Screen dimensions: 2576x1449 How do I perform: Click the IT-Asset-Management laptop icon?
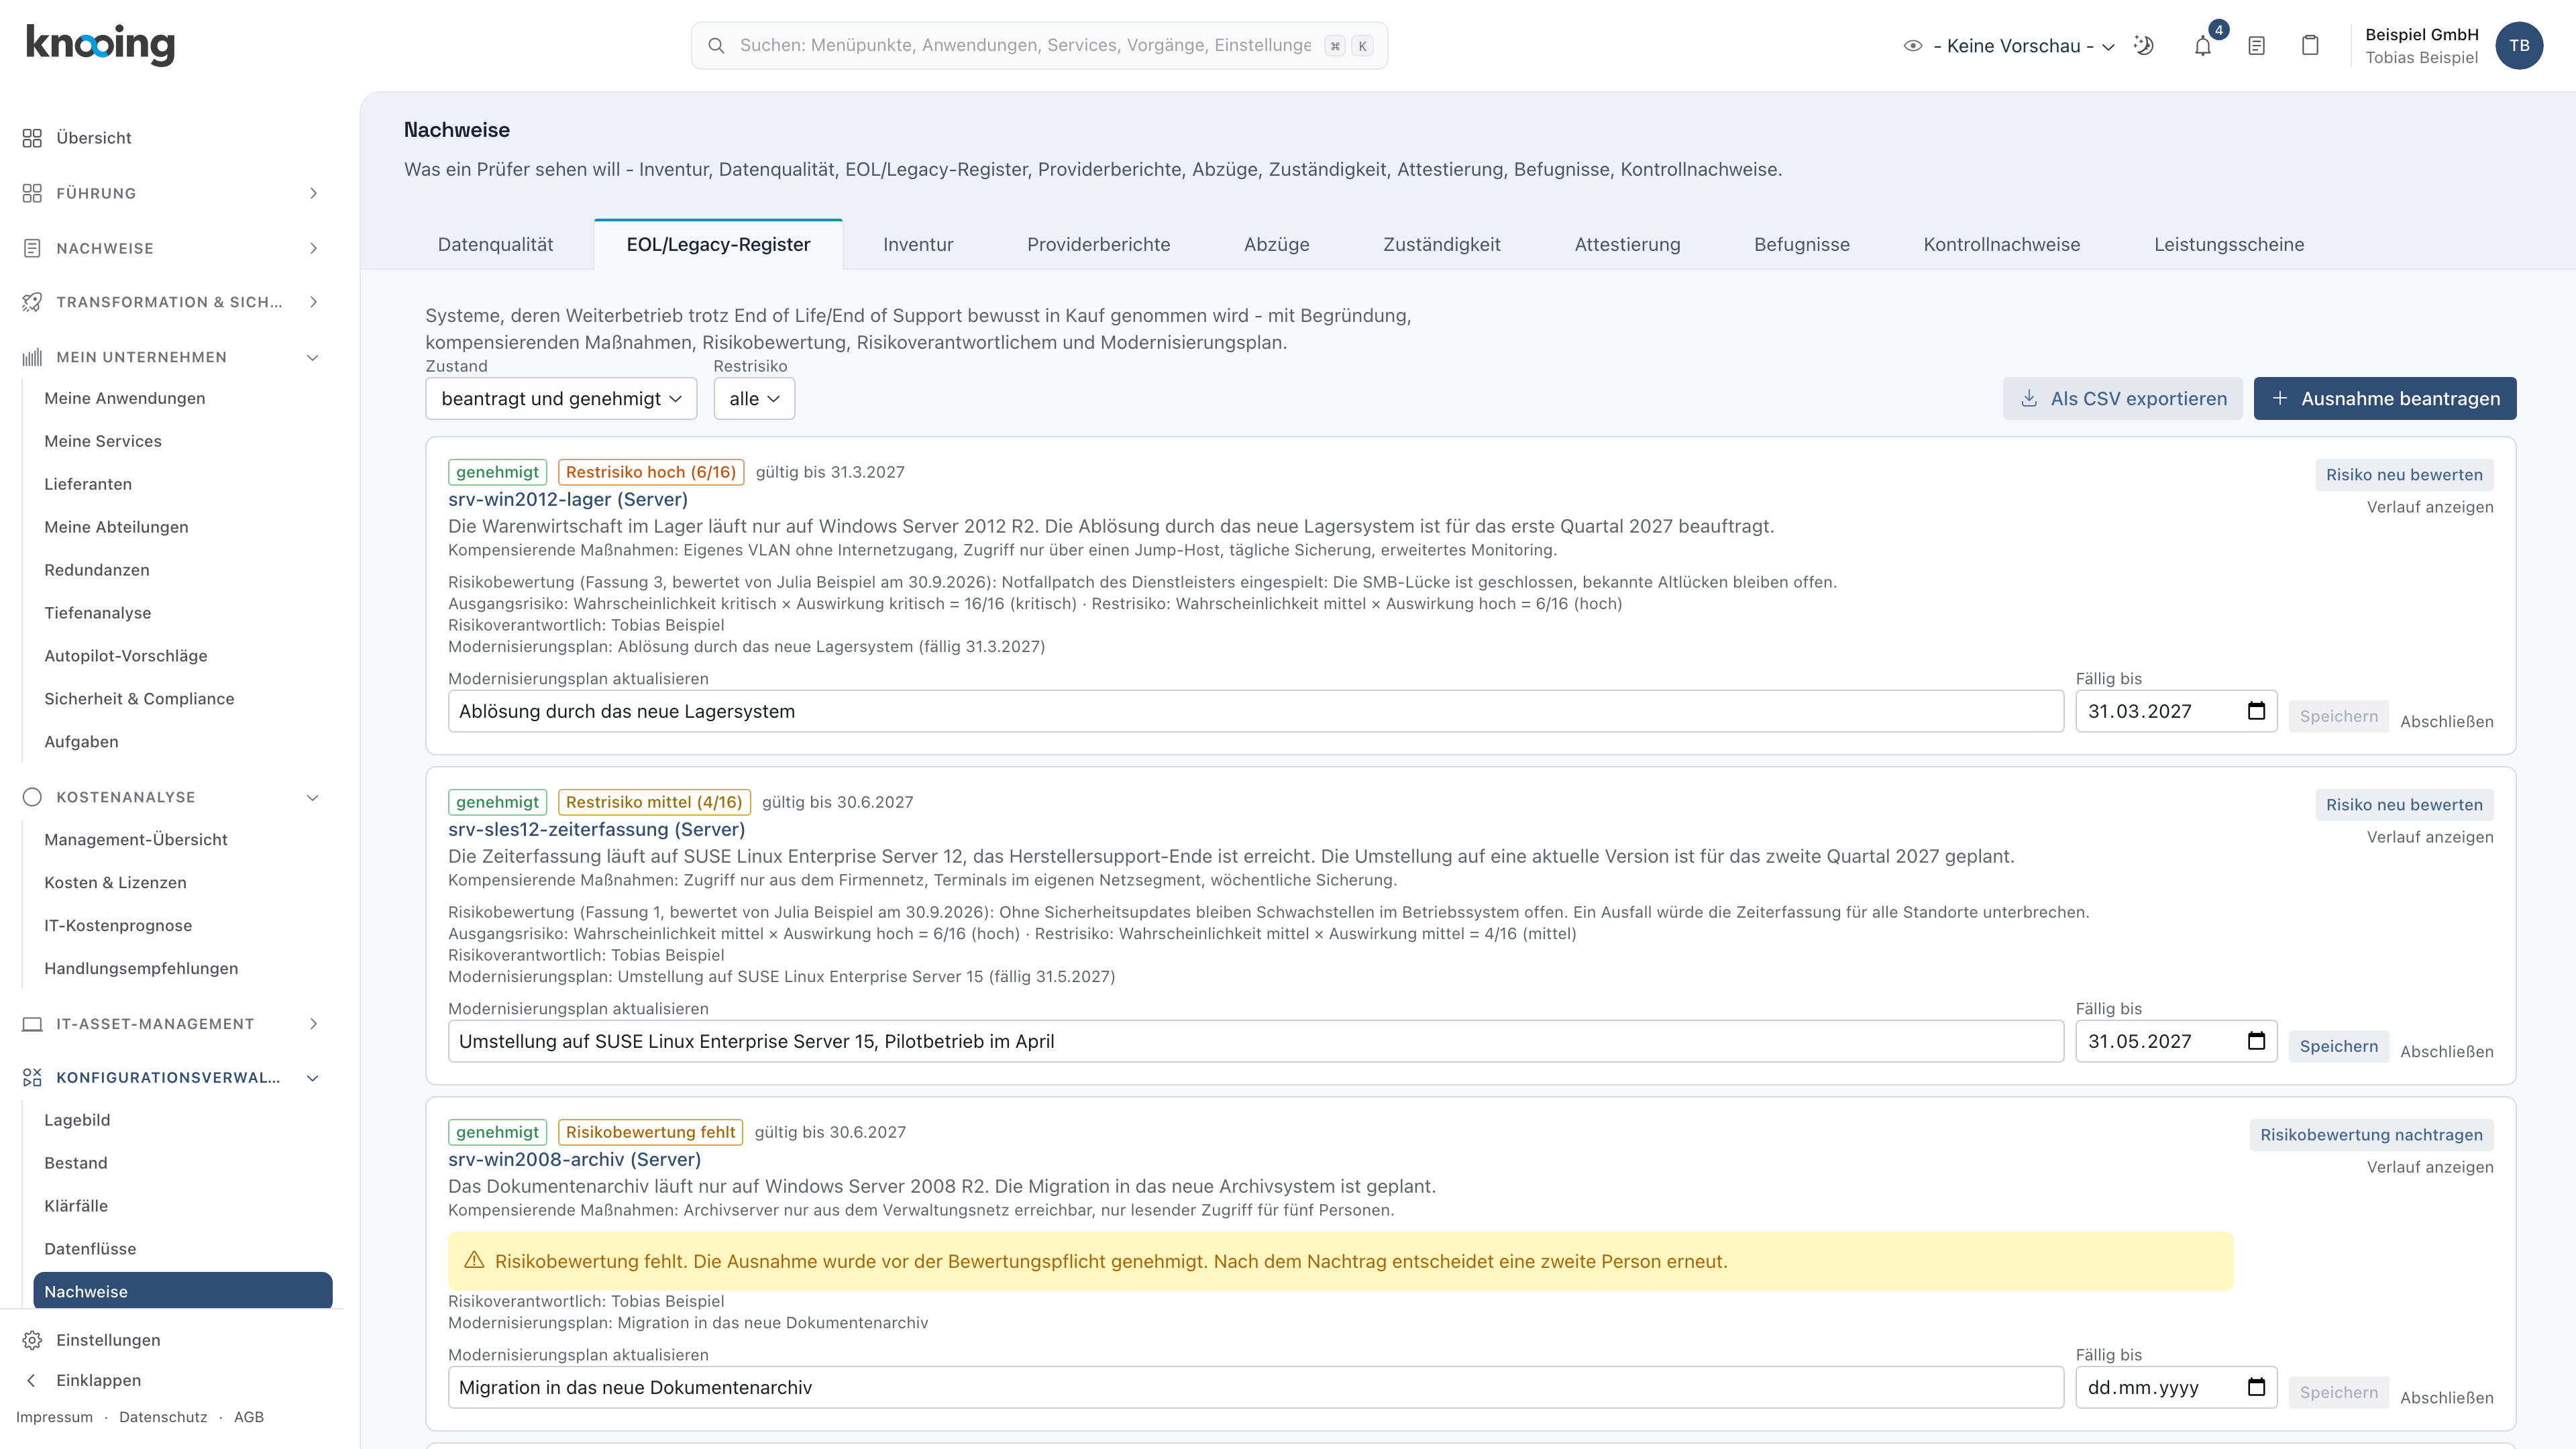tap(32, 1024)
